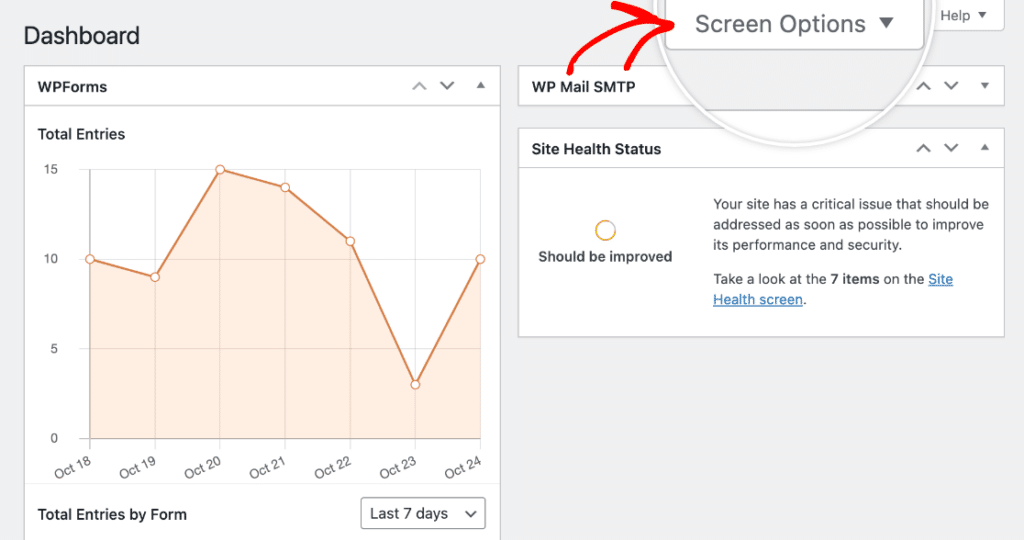This screenshot has width=1024, height=540.
Task: Click the Oct 18 data point
Action: 90,259
